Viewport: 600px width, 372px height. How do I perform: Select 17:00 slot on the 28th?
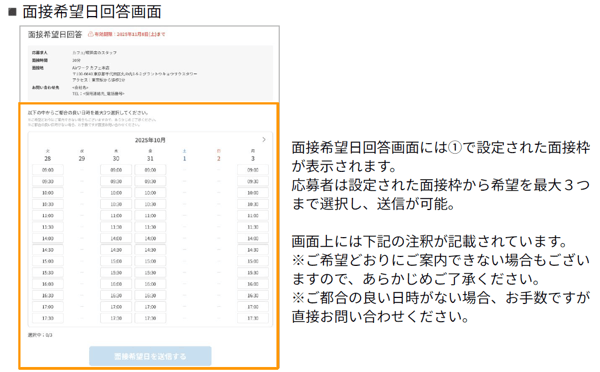[48, 307]
